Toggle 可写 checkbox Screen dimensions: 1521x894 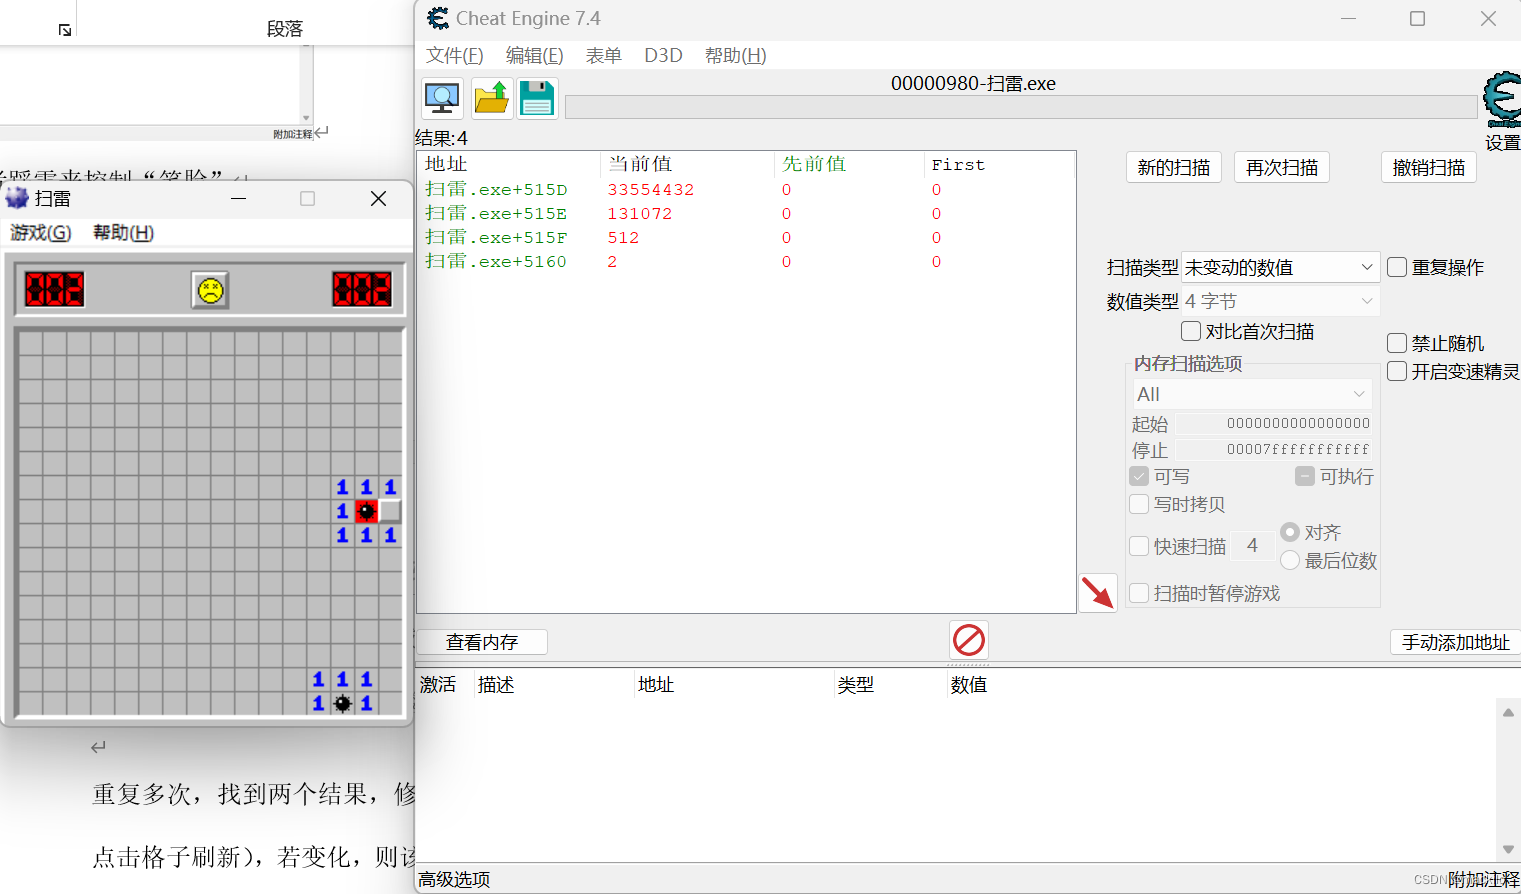(x=1139, y=476)
